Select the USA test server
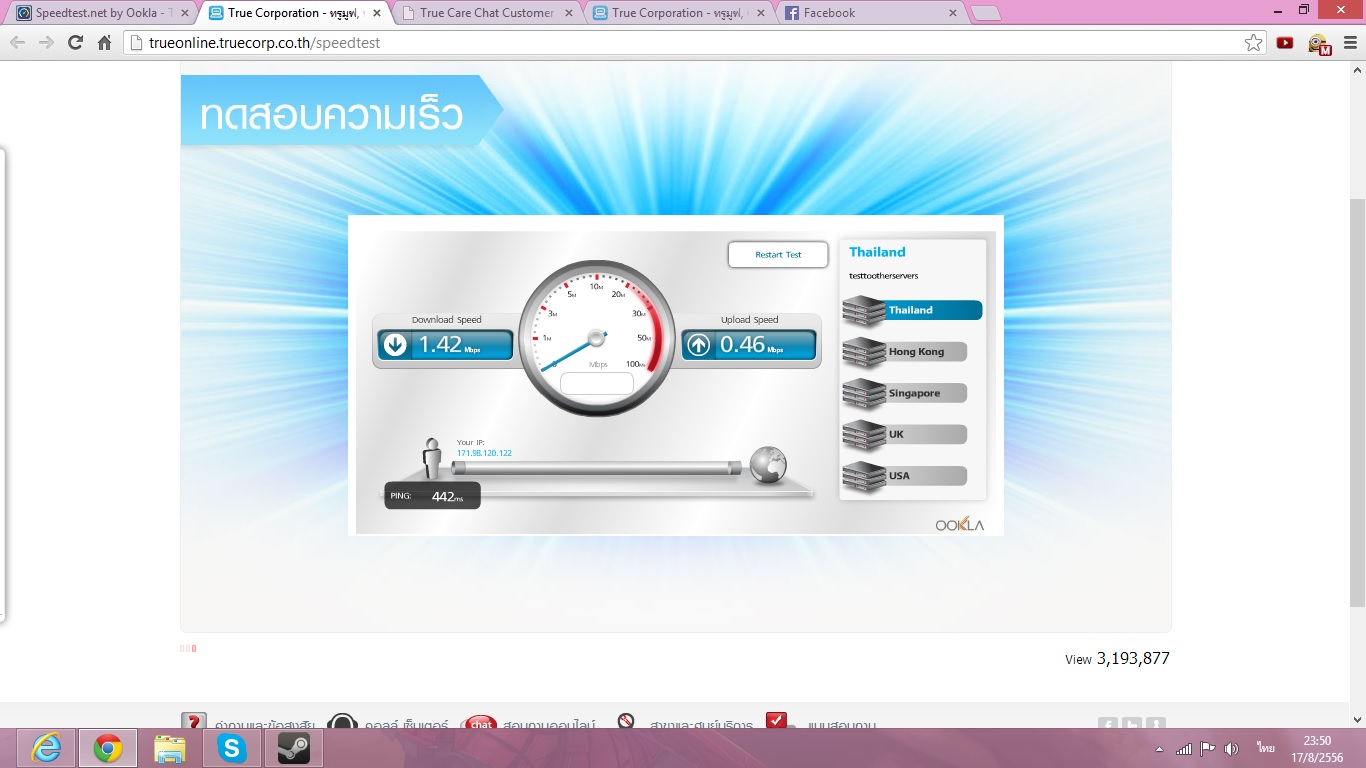Viewport: 1366px width, 768px height. (905, 476)
